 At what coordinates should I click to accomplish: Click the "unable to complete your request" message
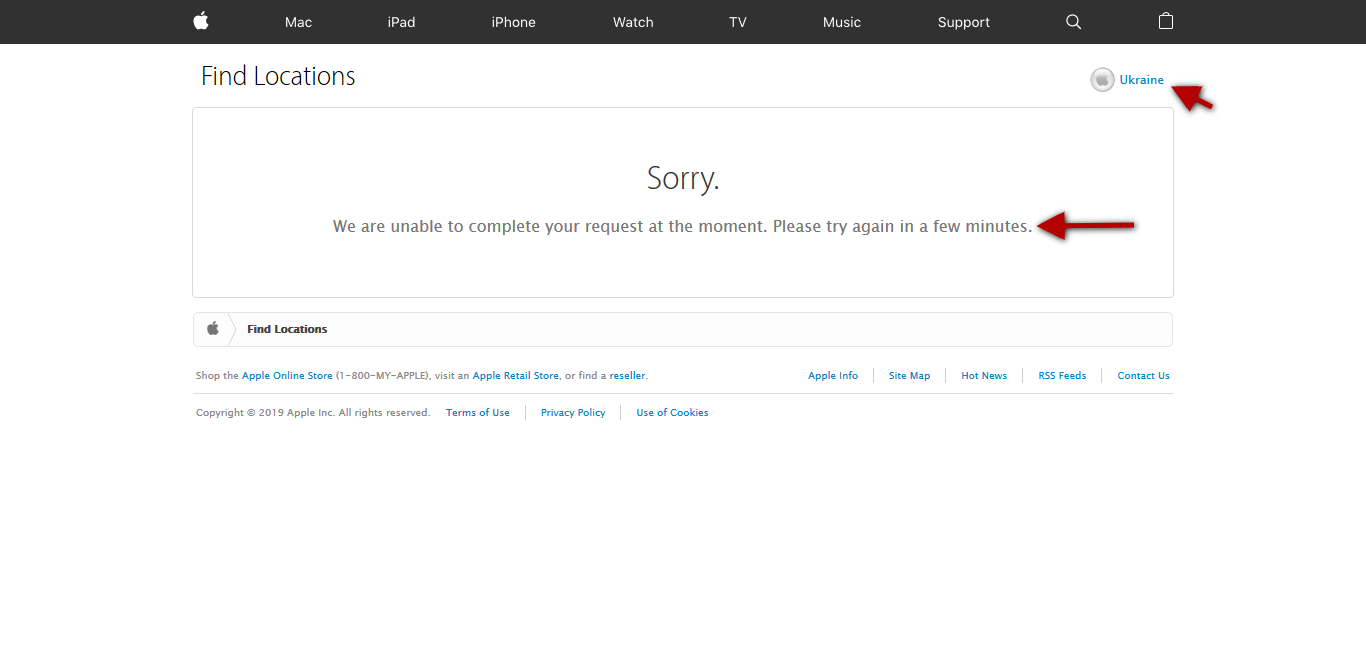point(683,227)
